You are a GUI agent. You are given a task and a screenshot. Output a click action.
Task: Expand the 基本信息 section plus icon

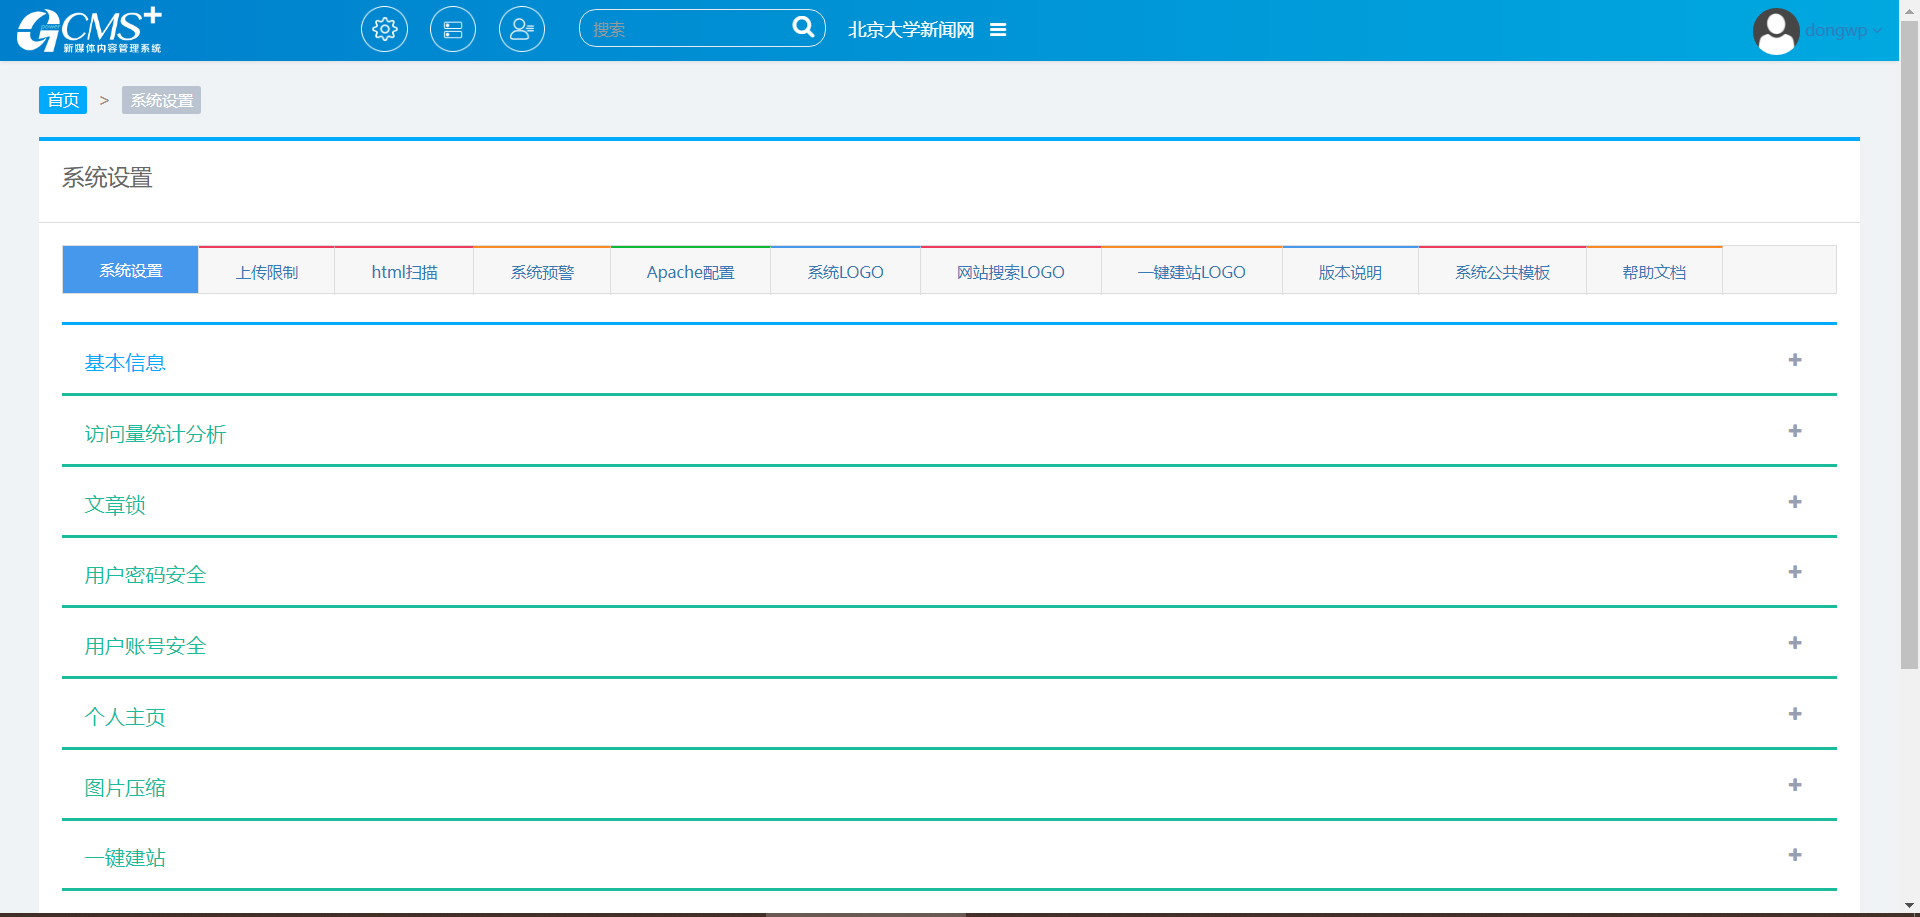coord(1795,360)
